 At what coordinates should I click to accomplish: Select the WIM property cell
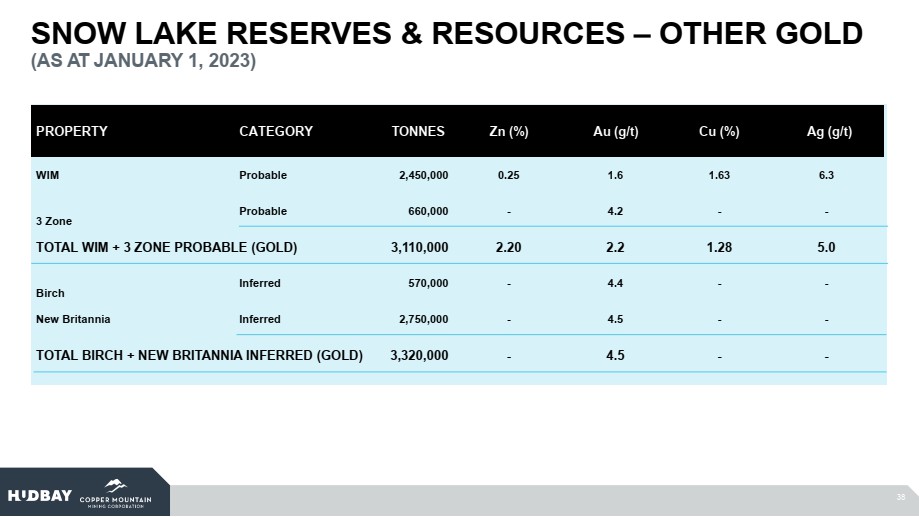pos(47,175)
